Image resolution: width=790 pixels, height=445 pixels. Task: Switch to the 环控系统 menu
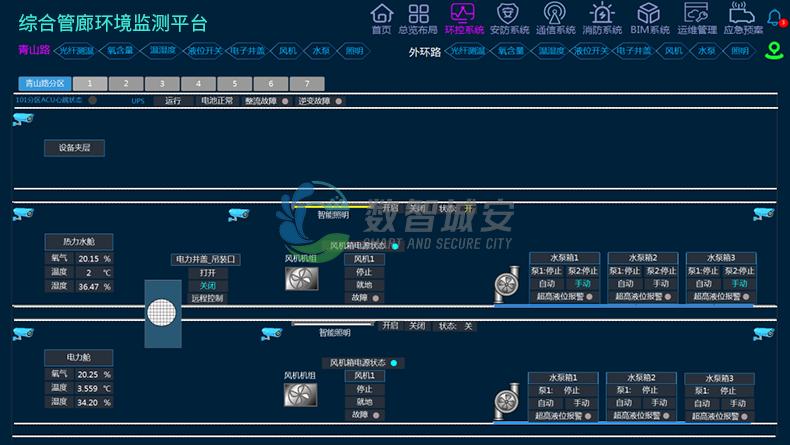[x=463, y=18]
